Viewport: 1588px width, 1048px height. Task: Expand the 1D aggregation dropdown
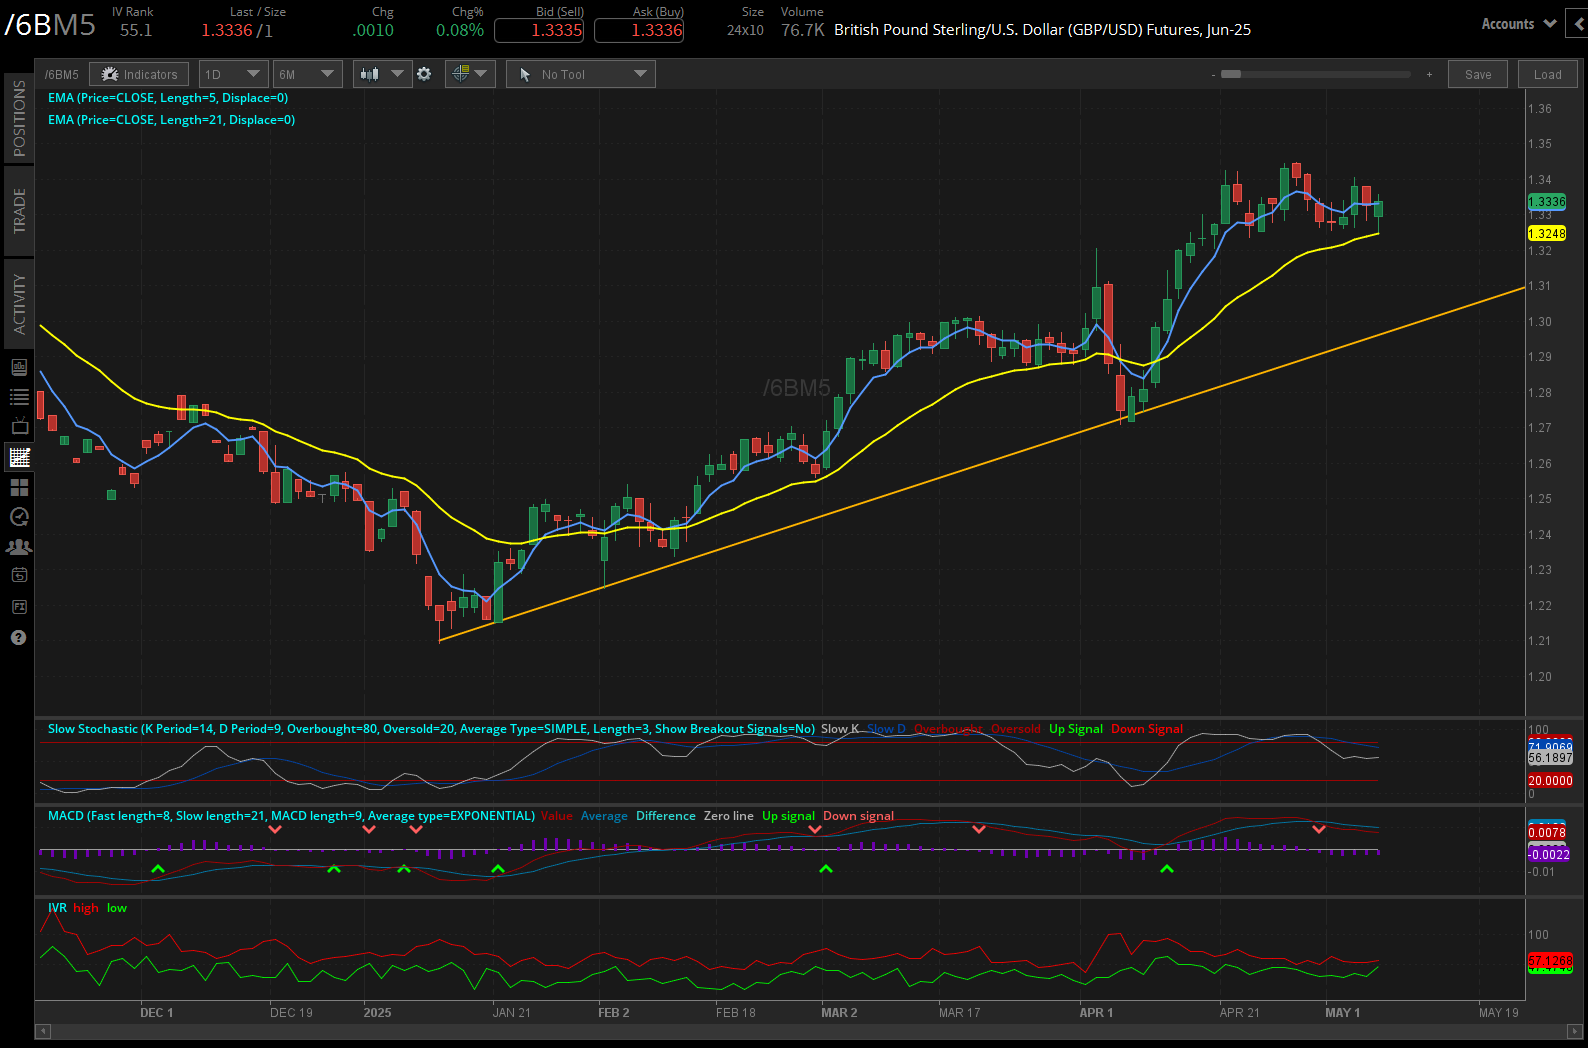(x=234, y=74)
